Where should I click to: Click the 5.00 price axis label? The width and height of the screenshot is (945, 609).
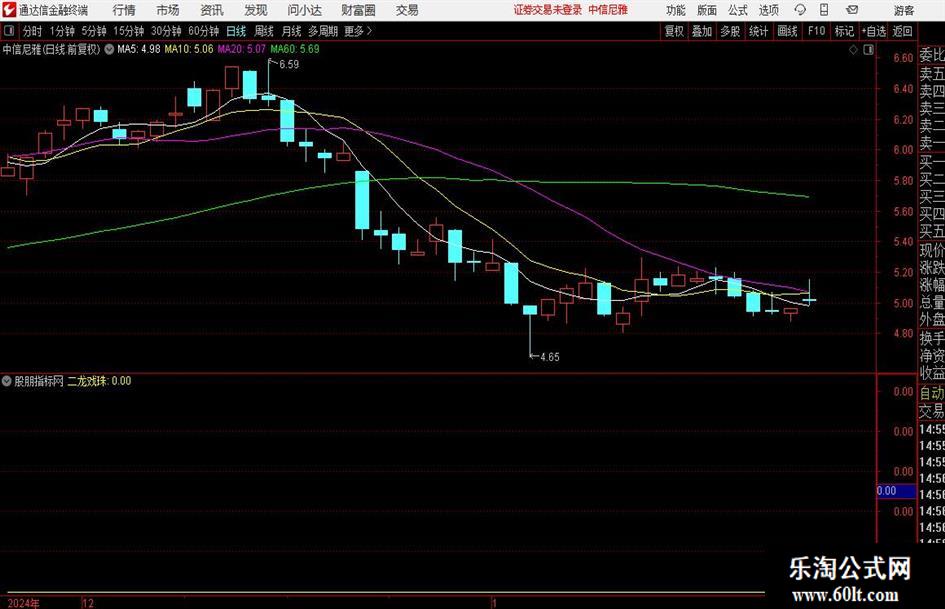[903, 303]
